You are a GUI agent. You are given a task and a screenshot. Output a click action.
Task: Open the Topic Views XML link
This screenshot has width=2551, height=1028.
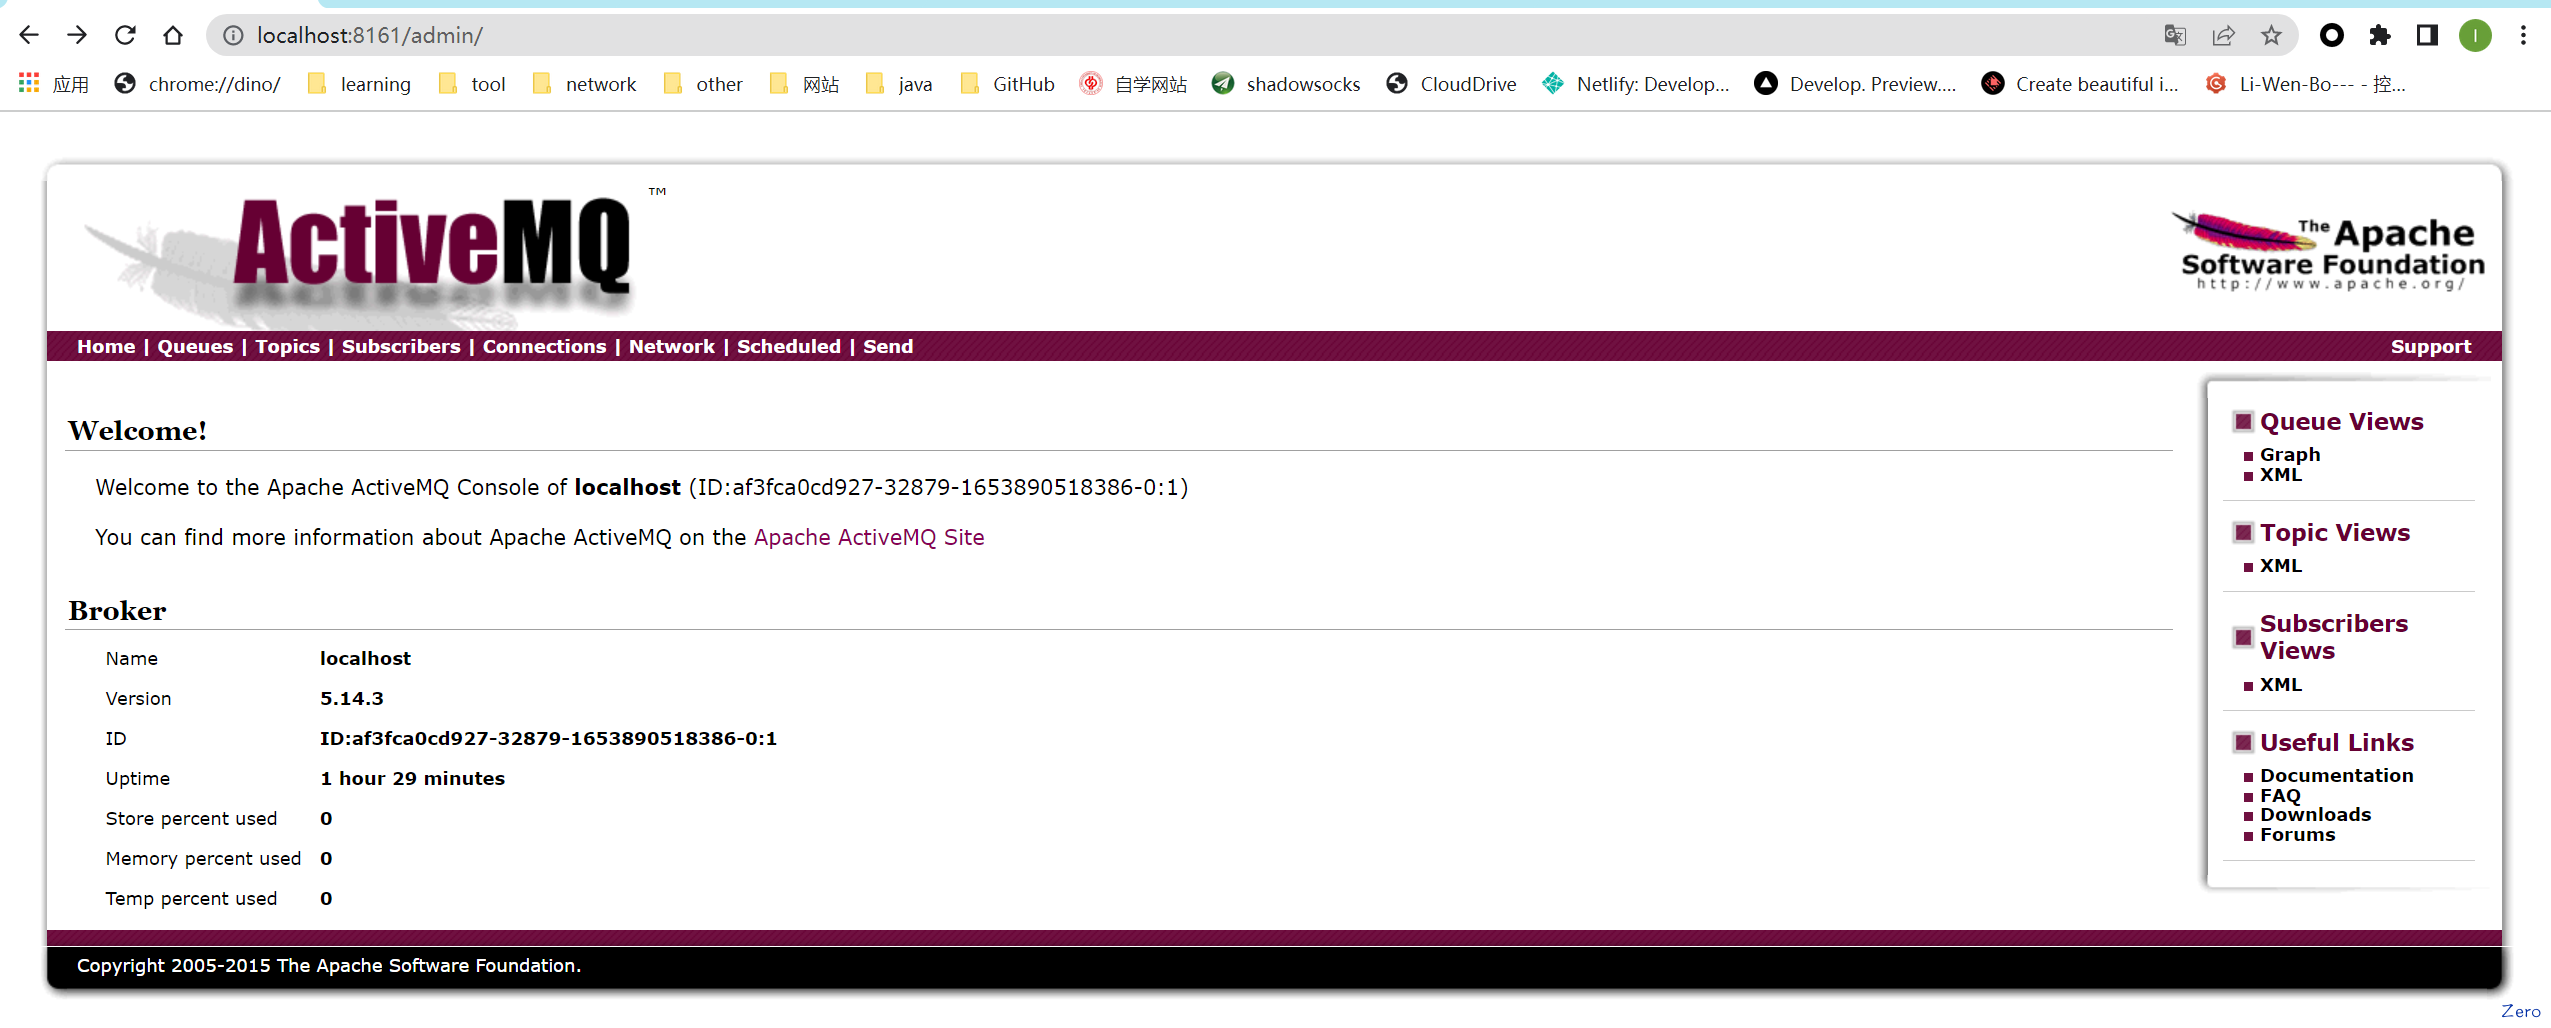click(2280, 565)
